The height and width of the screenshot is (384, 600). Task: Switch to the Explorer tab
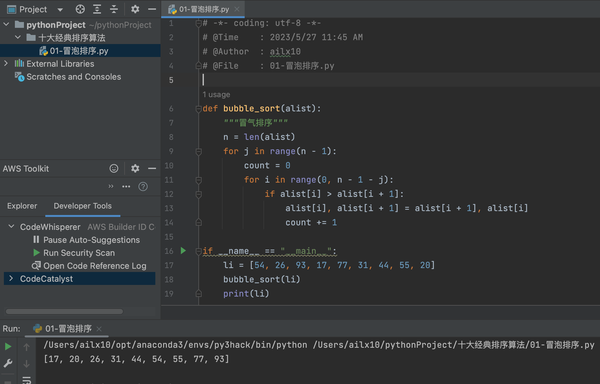22,206
